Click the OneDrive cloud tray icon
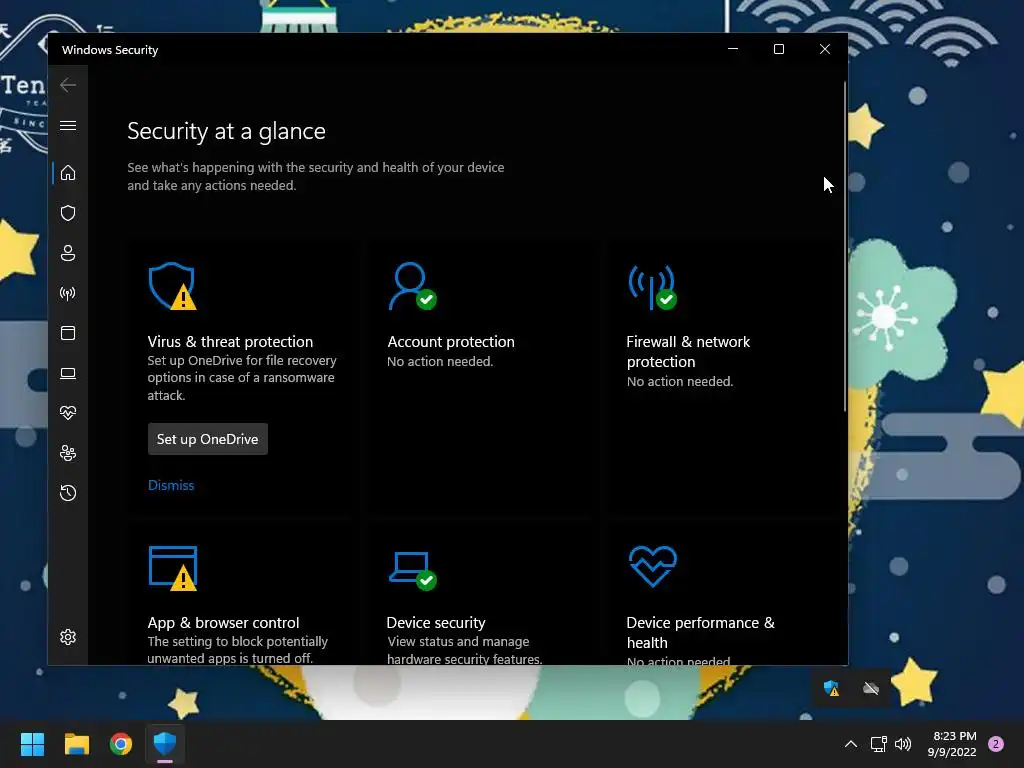Image resolution: width=1024 pixels, height=768 pixels. pos(871,688)
